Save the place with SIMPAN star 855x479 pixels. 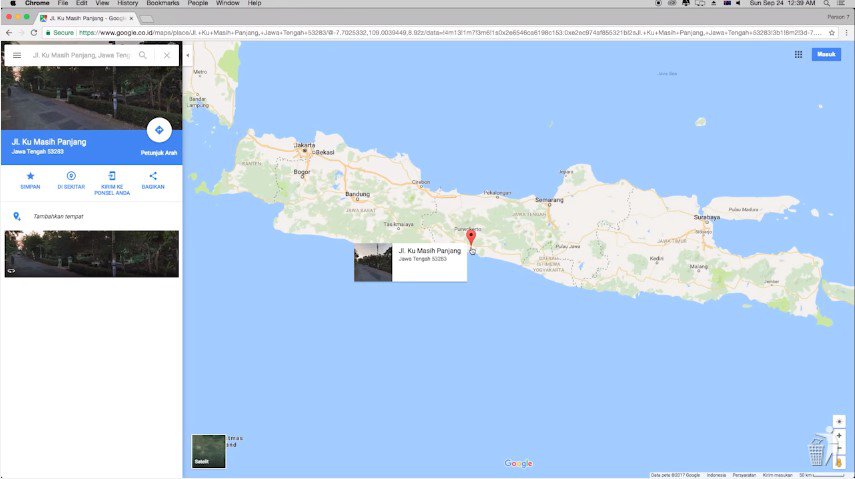31,179
